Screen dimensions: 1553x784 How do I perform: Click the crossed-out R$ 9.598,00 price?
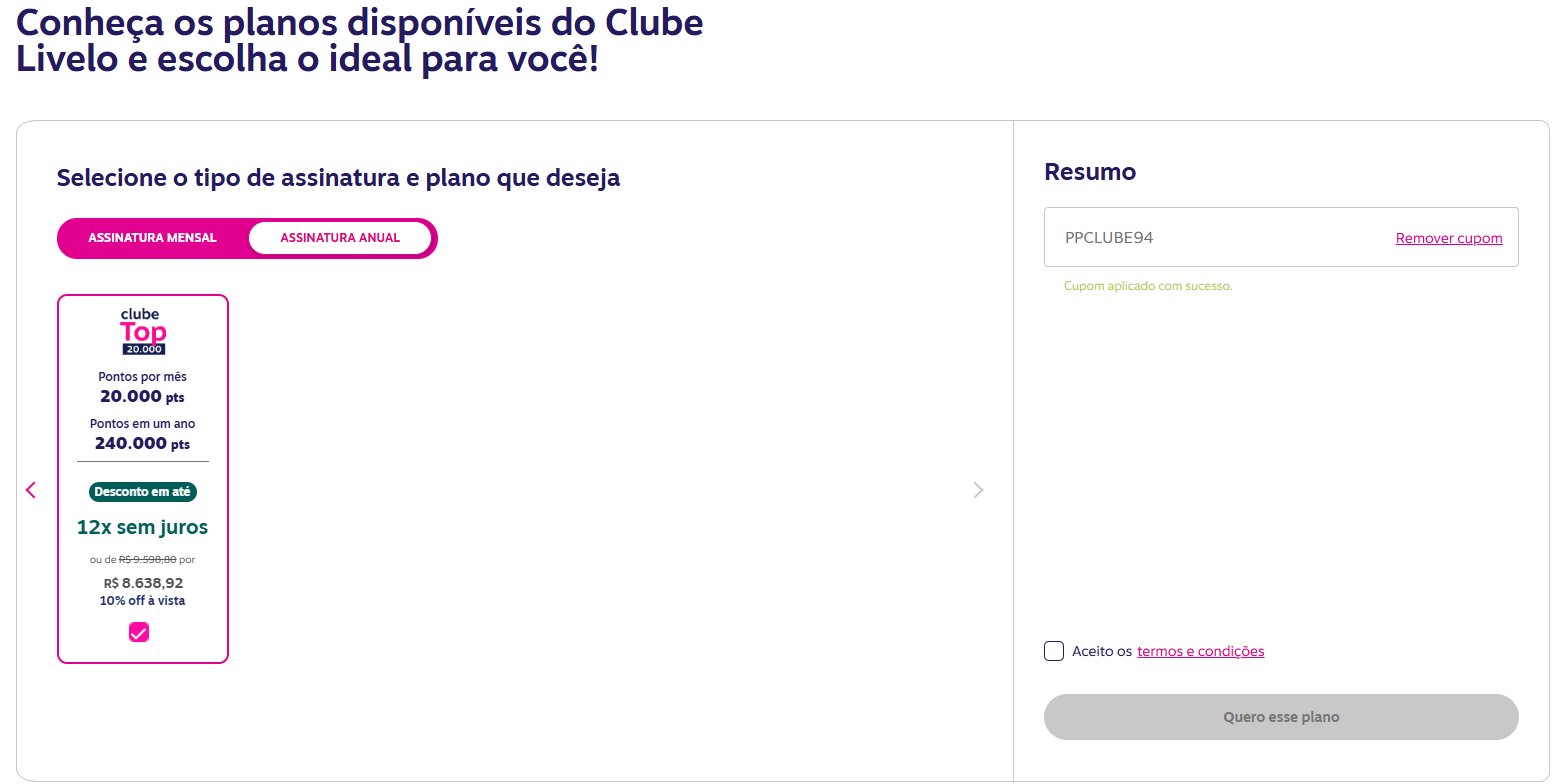coord(148,560)
